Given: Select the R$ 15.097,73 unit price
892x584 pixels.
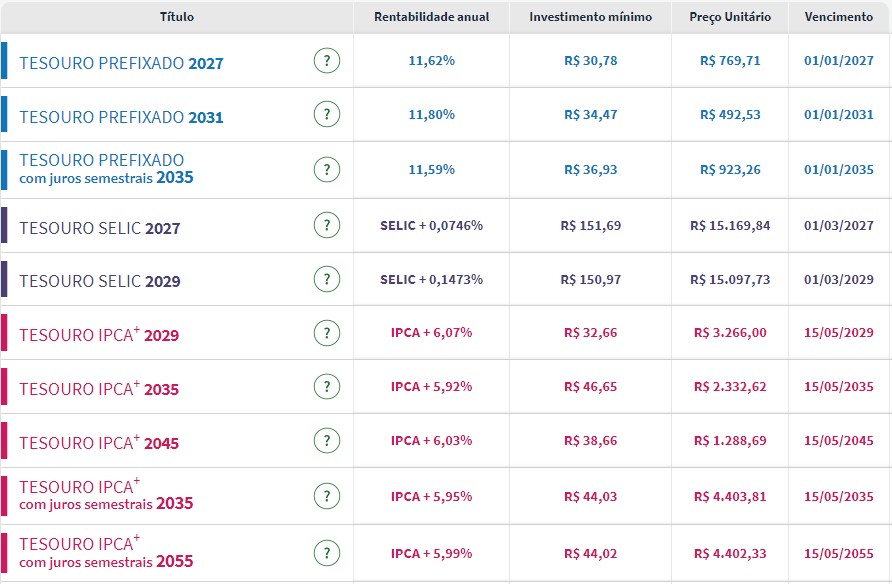Looking at the screenshot, I should [730, 279].
